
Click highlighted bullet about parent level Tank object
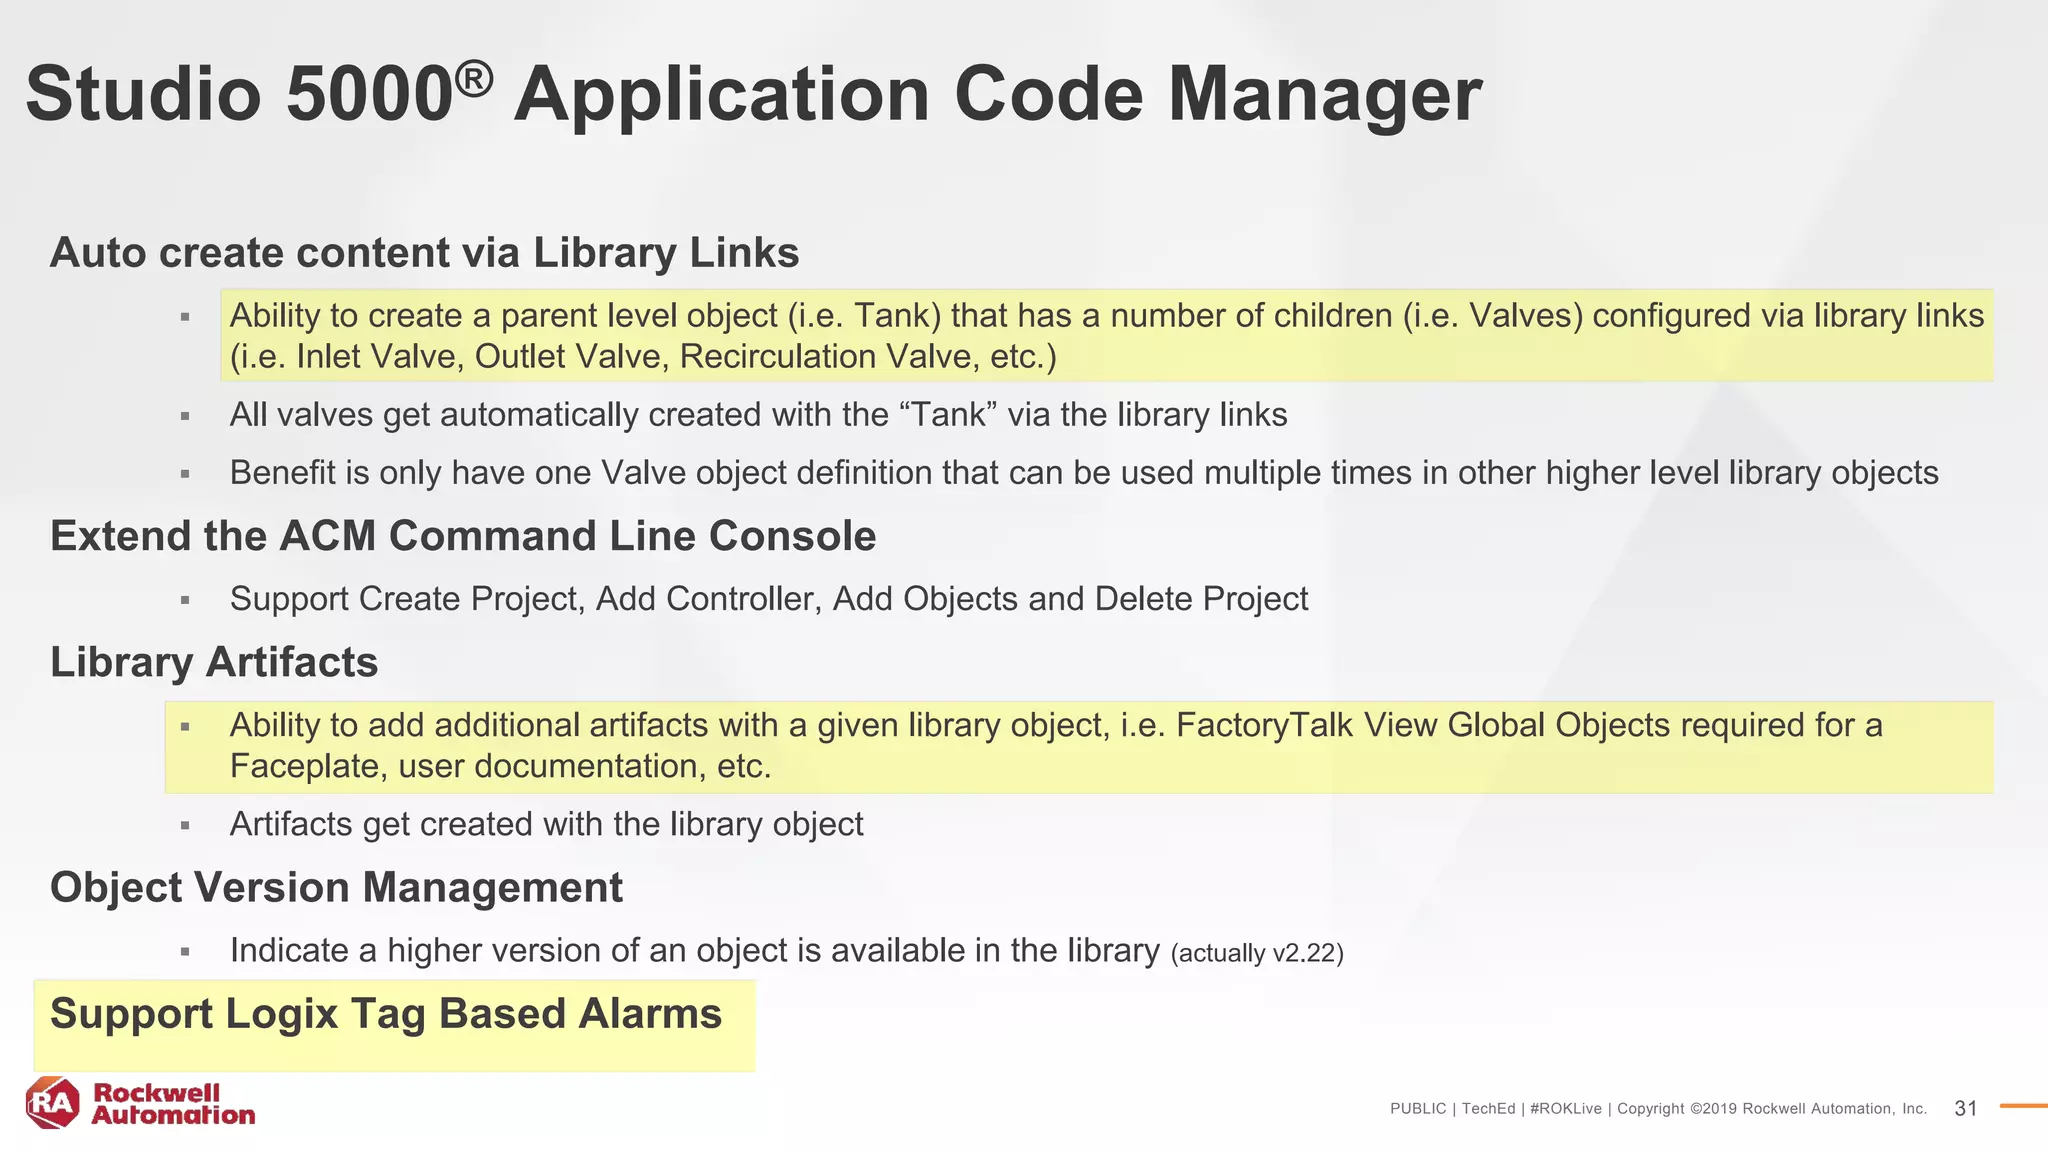[1107, 336]
